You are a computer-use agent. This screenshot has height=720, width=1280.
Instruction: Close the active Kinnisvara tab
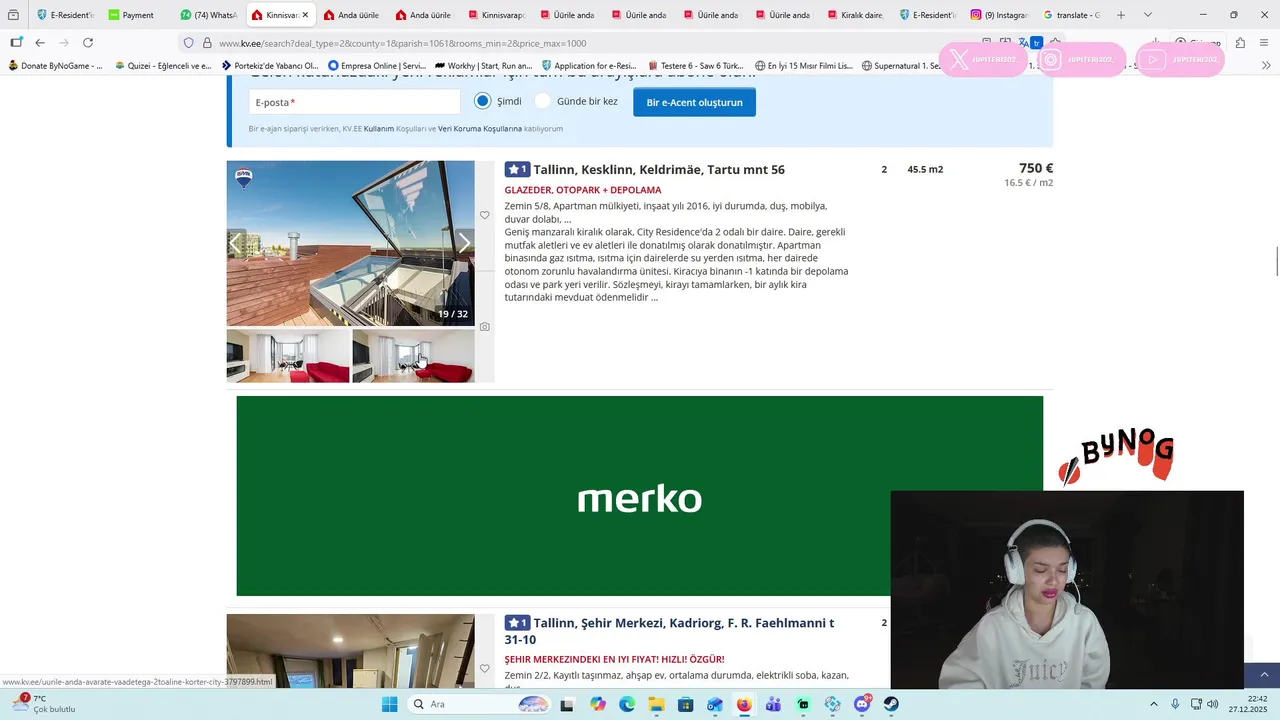[305, 15]
